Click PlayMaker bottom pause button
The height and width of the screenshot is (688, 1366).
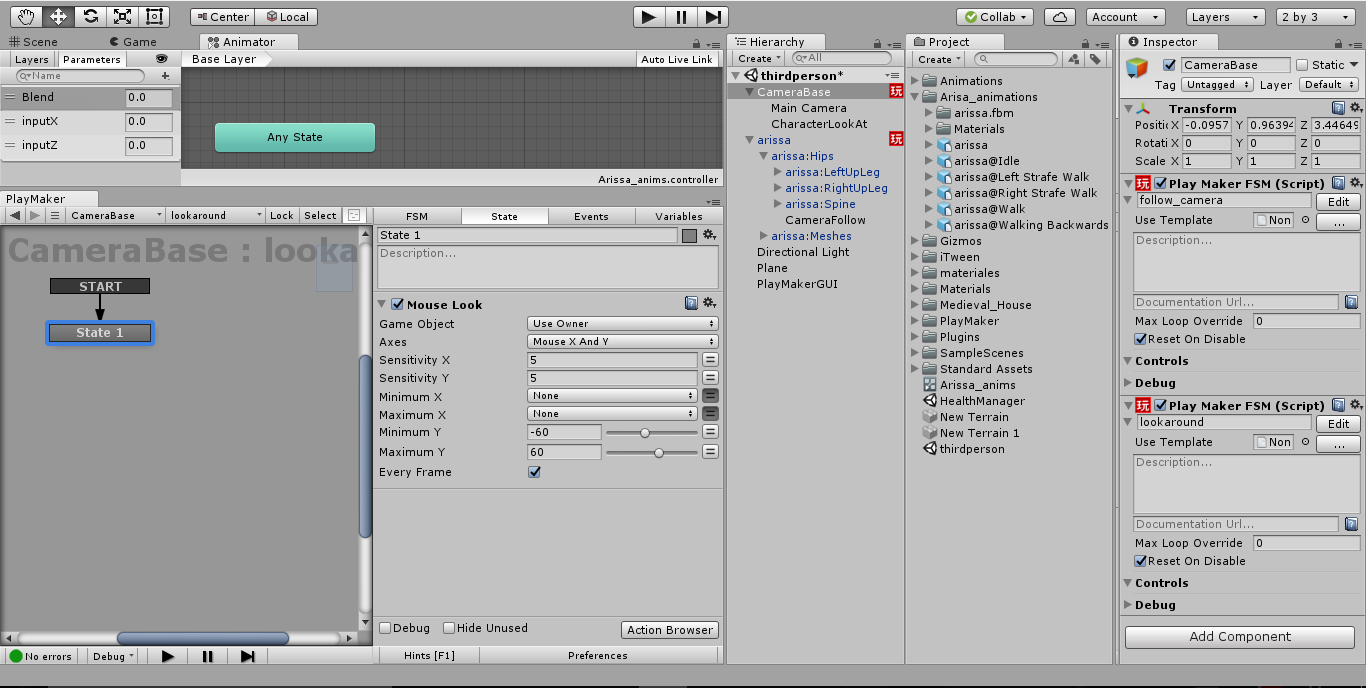pyautogui.click(x=208, y=656)
